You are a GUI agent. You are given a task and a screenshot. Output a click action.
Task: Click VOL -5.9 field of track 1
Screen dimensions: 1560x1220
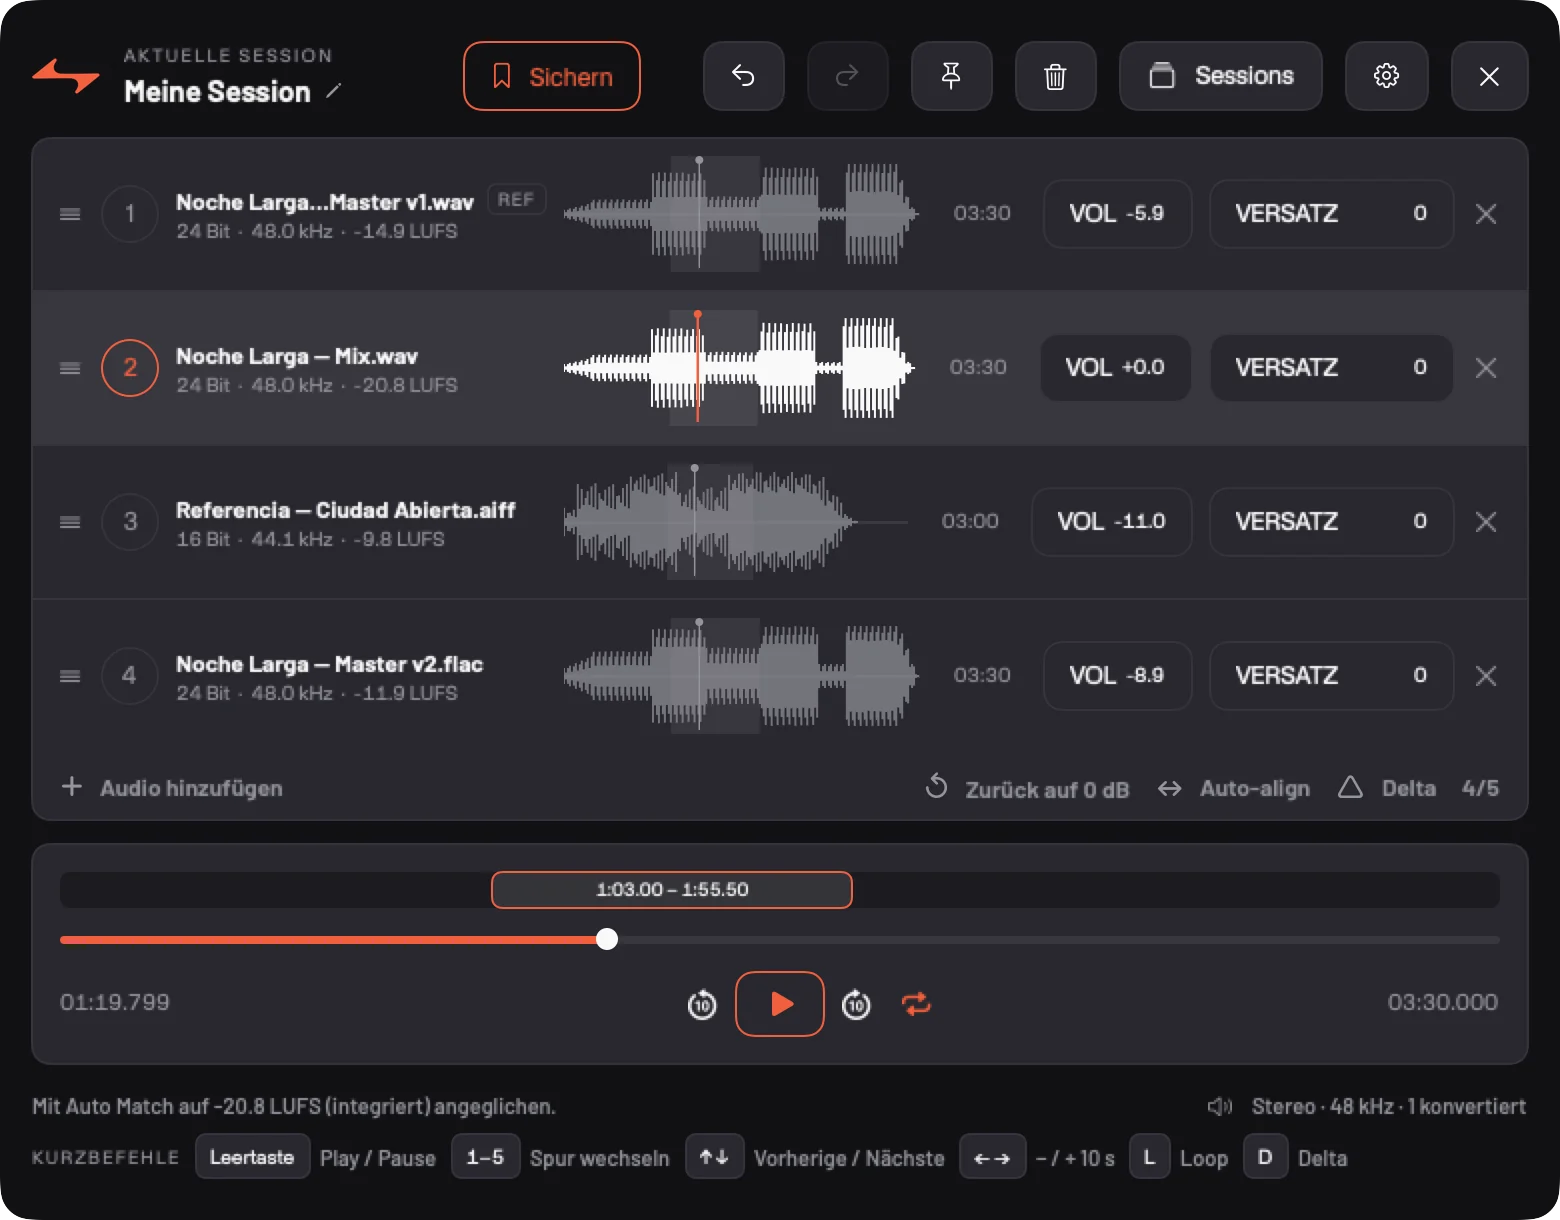pyautogui.click(x=1118, y=214)
